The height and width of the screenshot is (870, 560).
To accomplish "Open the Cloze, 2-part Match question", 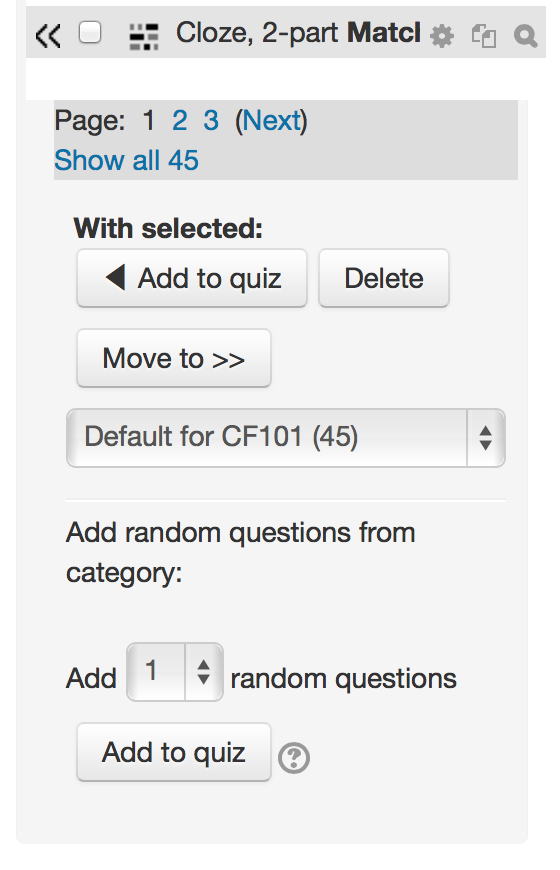I will click(x=299, y=33).
